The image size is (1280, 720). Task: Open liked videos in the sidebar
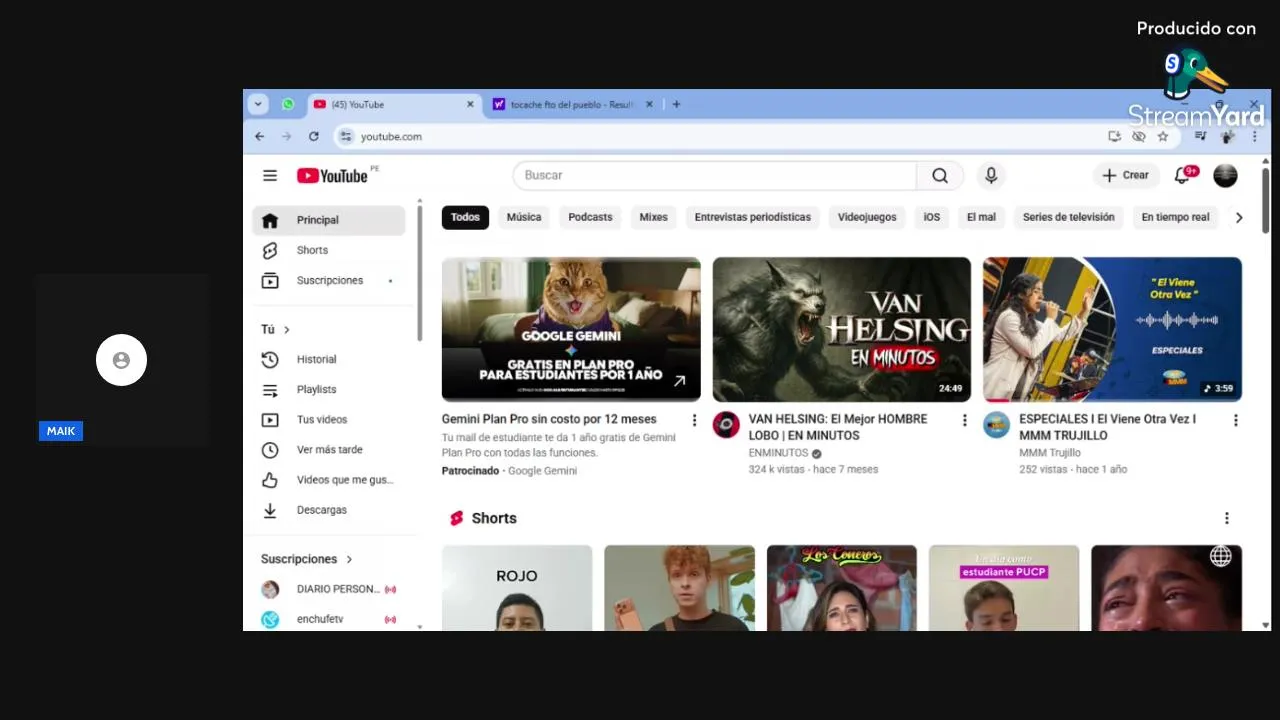[329, 479]
